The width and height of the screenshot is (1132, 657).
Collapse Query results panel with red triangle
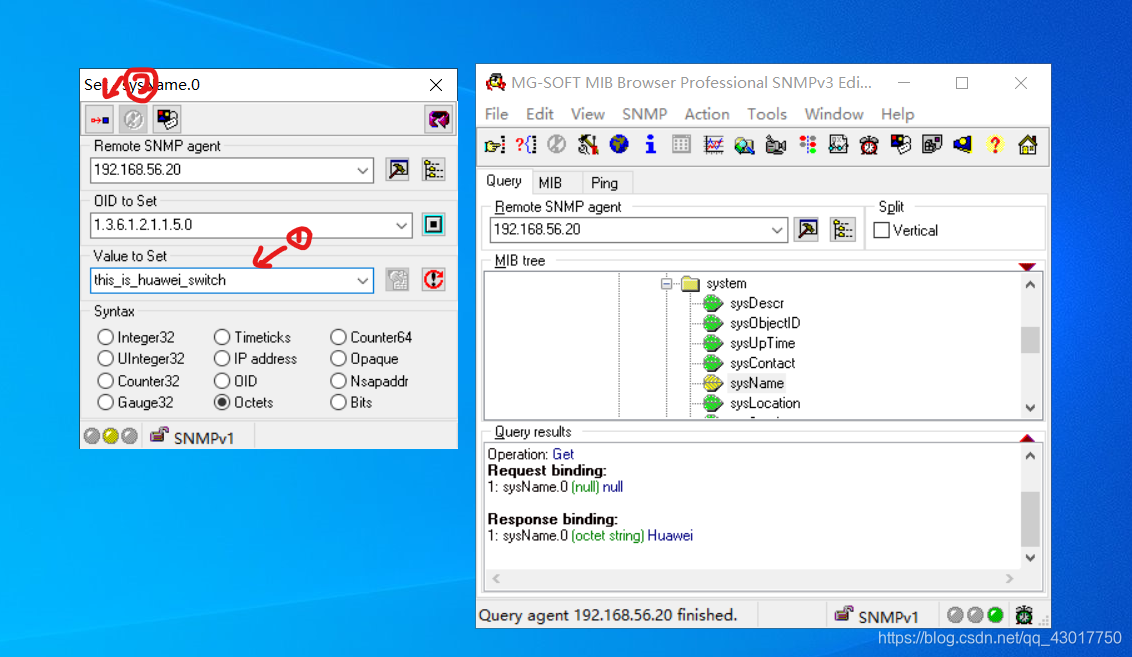click(x=1027, y=438)
